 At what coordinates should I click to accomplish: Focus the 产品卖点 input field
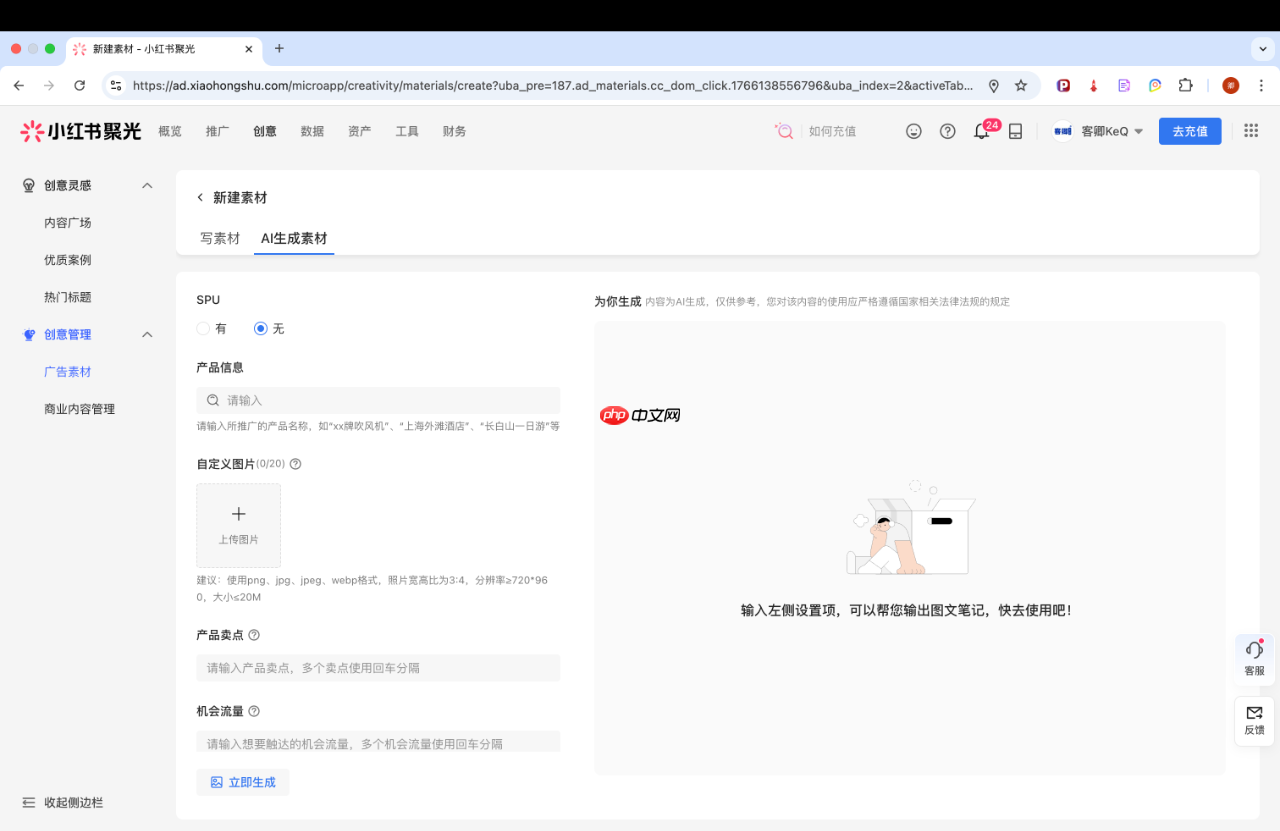click(378, 668)
